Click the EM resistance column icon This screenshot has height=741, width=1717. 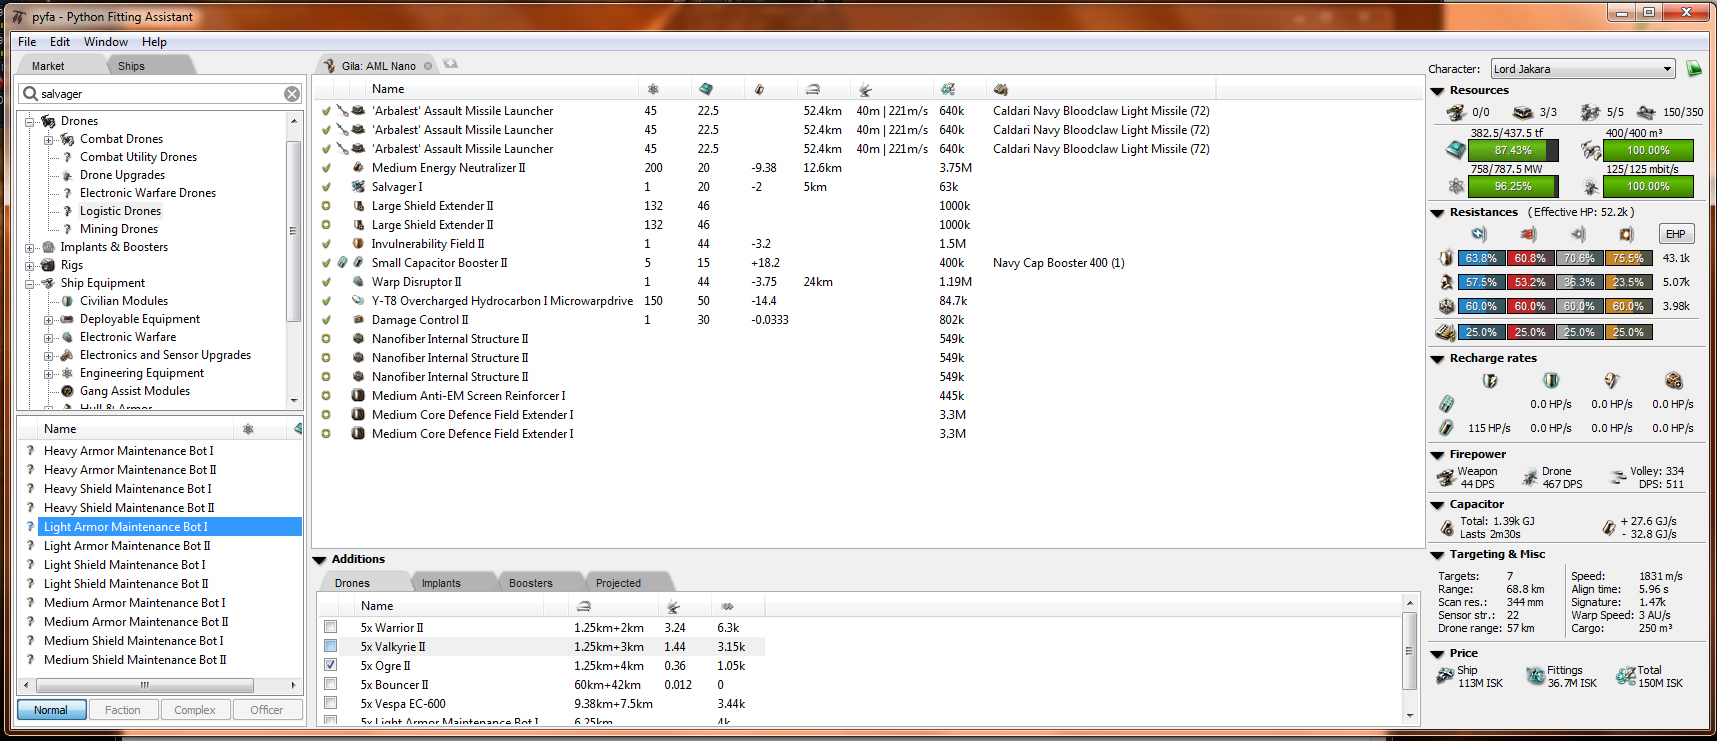[1479, 234]
